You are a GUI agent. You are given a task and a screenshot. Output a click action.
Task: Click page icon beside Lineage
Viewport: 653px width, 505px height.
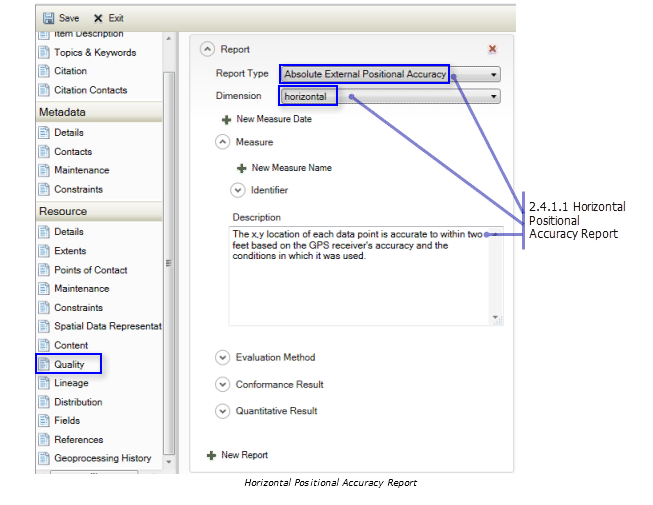[x=44, y=383]
